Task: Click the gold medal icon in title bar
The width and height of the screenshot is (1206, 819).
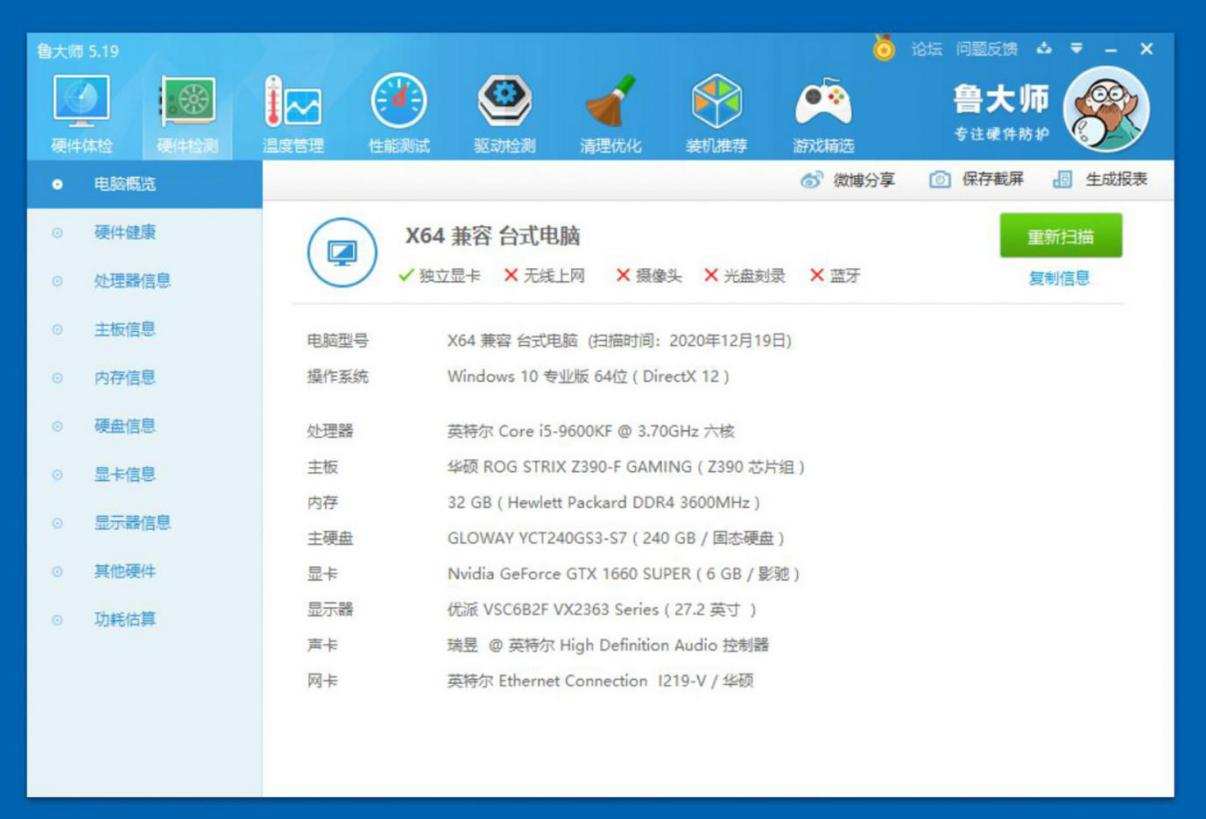Action: point(884,48)
